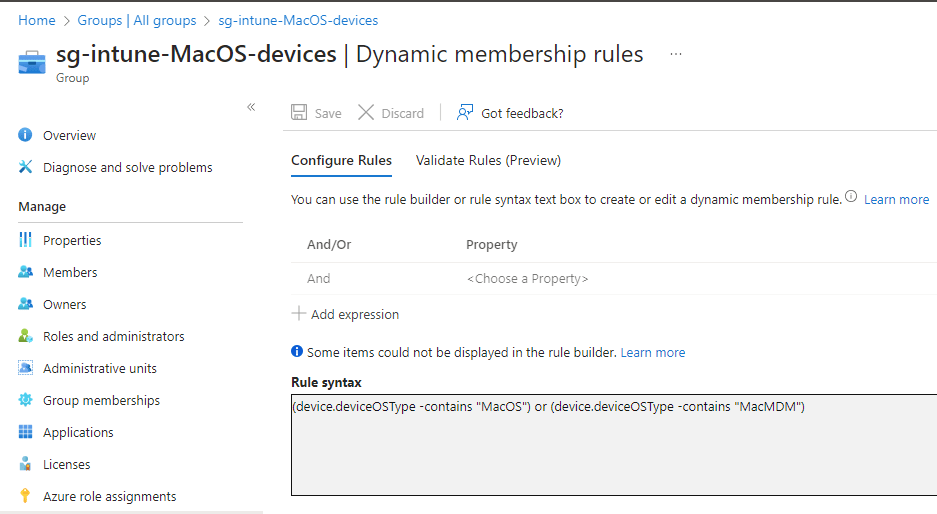Open Got feedback? link
Viewport: 937px width, 514px height.
click(x=510, y=113)
